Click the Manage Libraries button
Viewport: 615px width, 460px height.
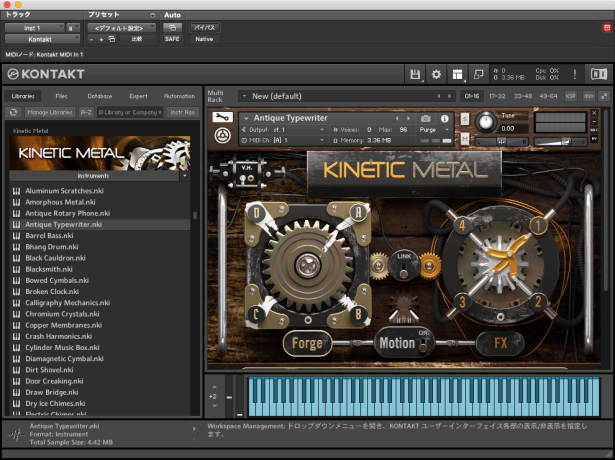(48, 112)
